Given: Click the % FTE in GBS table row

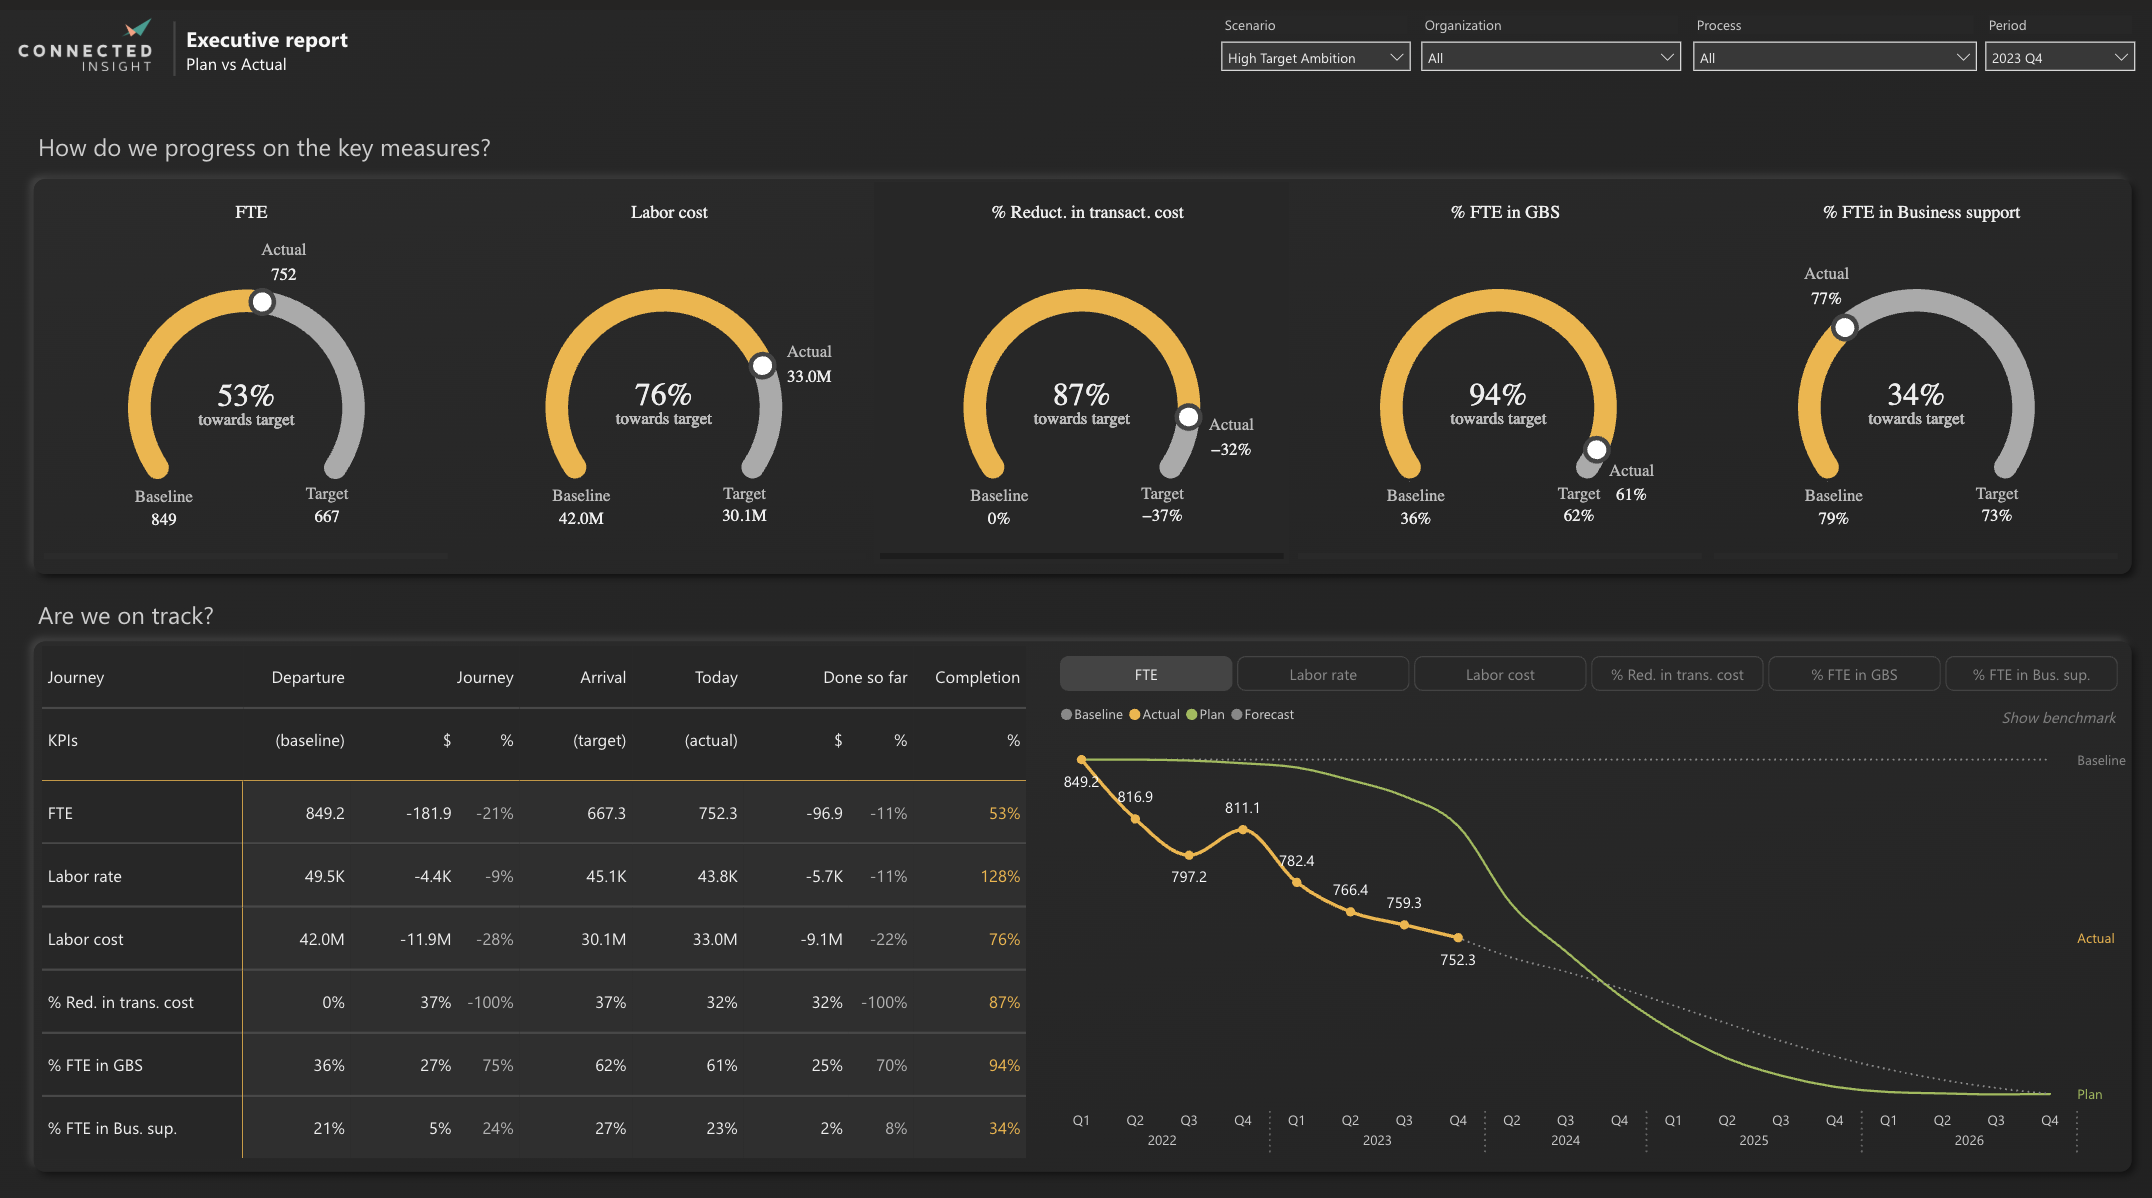Looking at the screenshot, I should [534, 1065].
